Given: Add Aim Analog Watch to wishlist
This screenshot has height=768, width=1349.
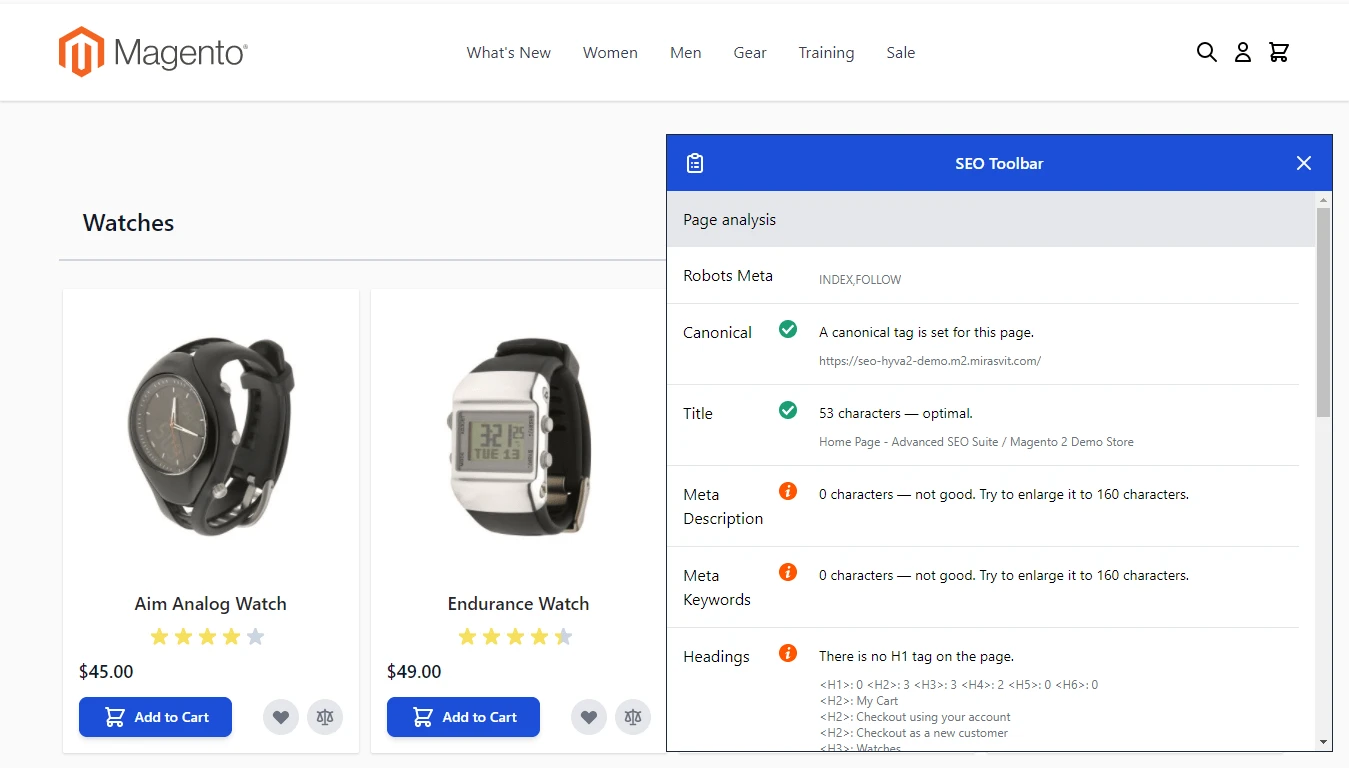Looking at the screenshot, I should (281, 717).
